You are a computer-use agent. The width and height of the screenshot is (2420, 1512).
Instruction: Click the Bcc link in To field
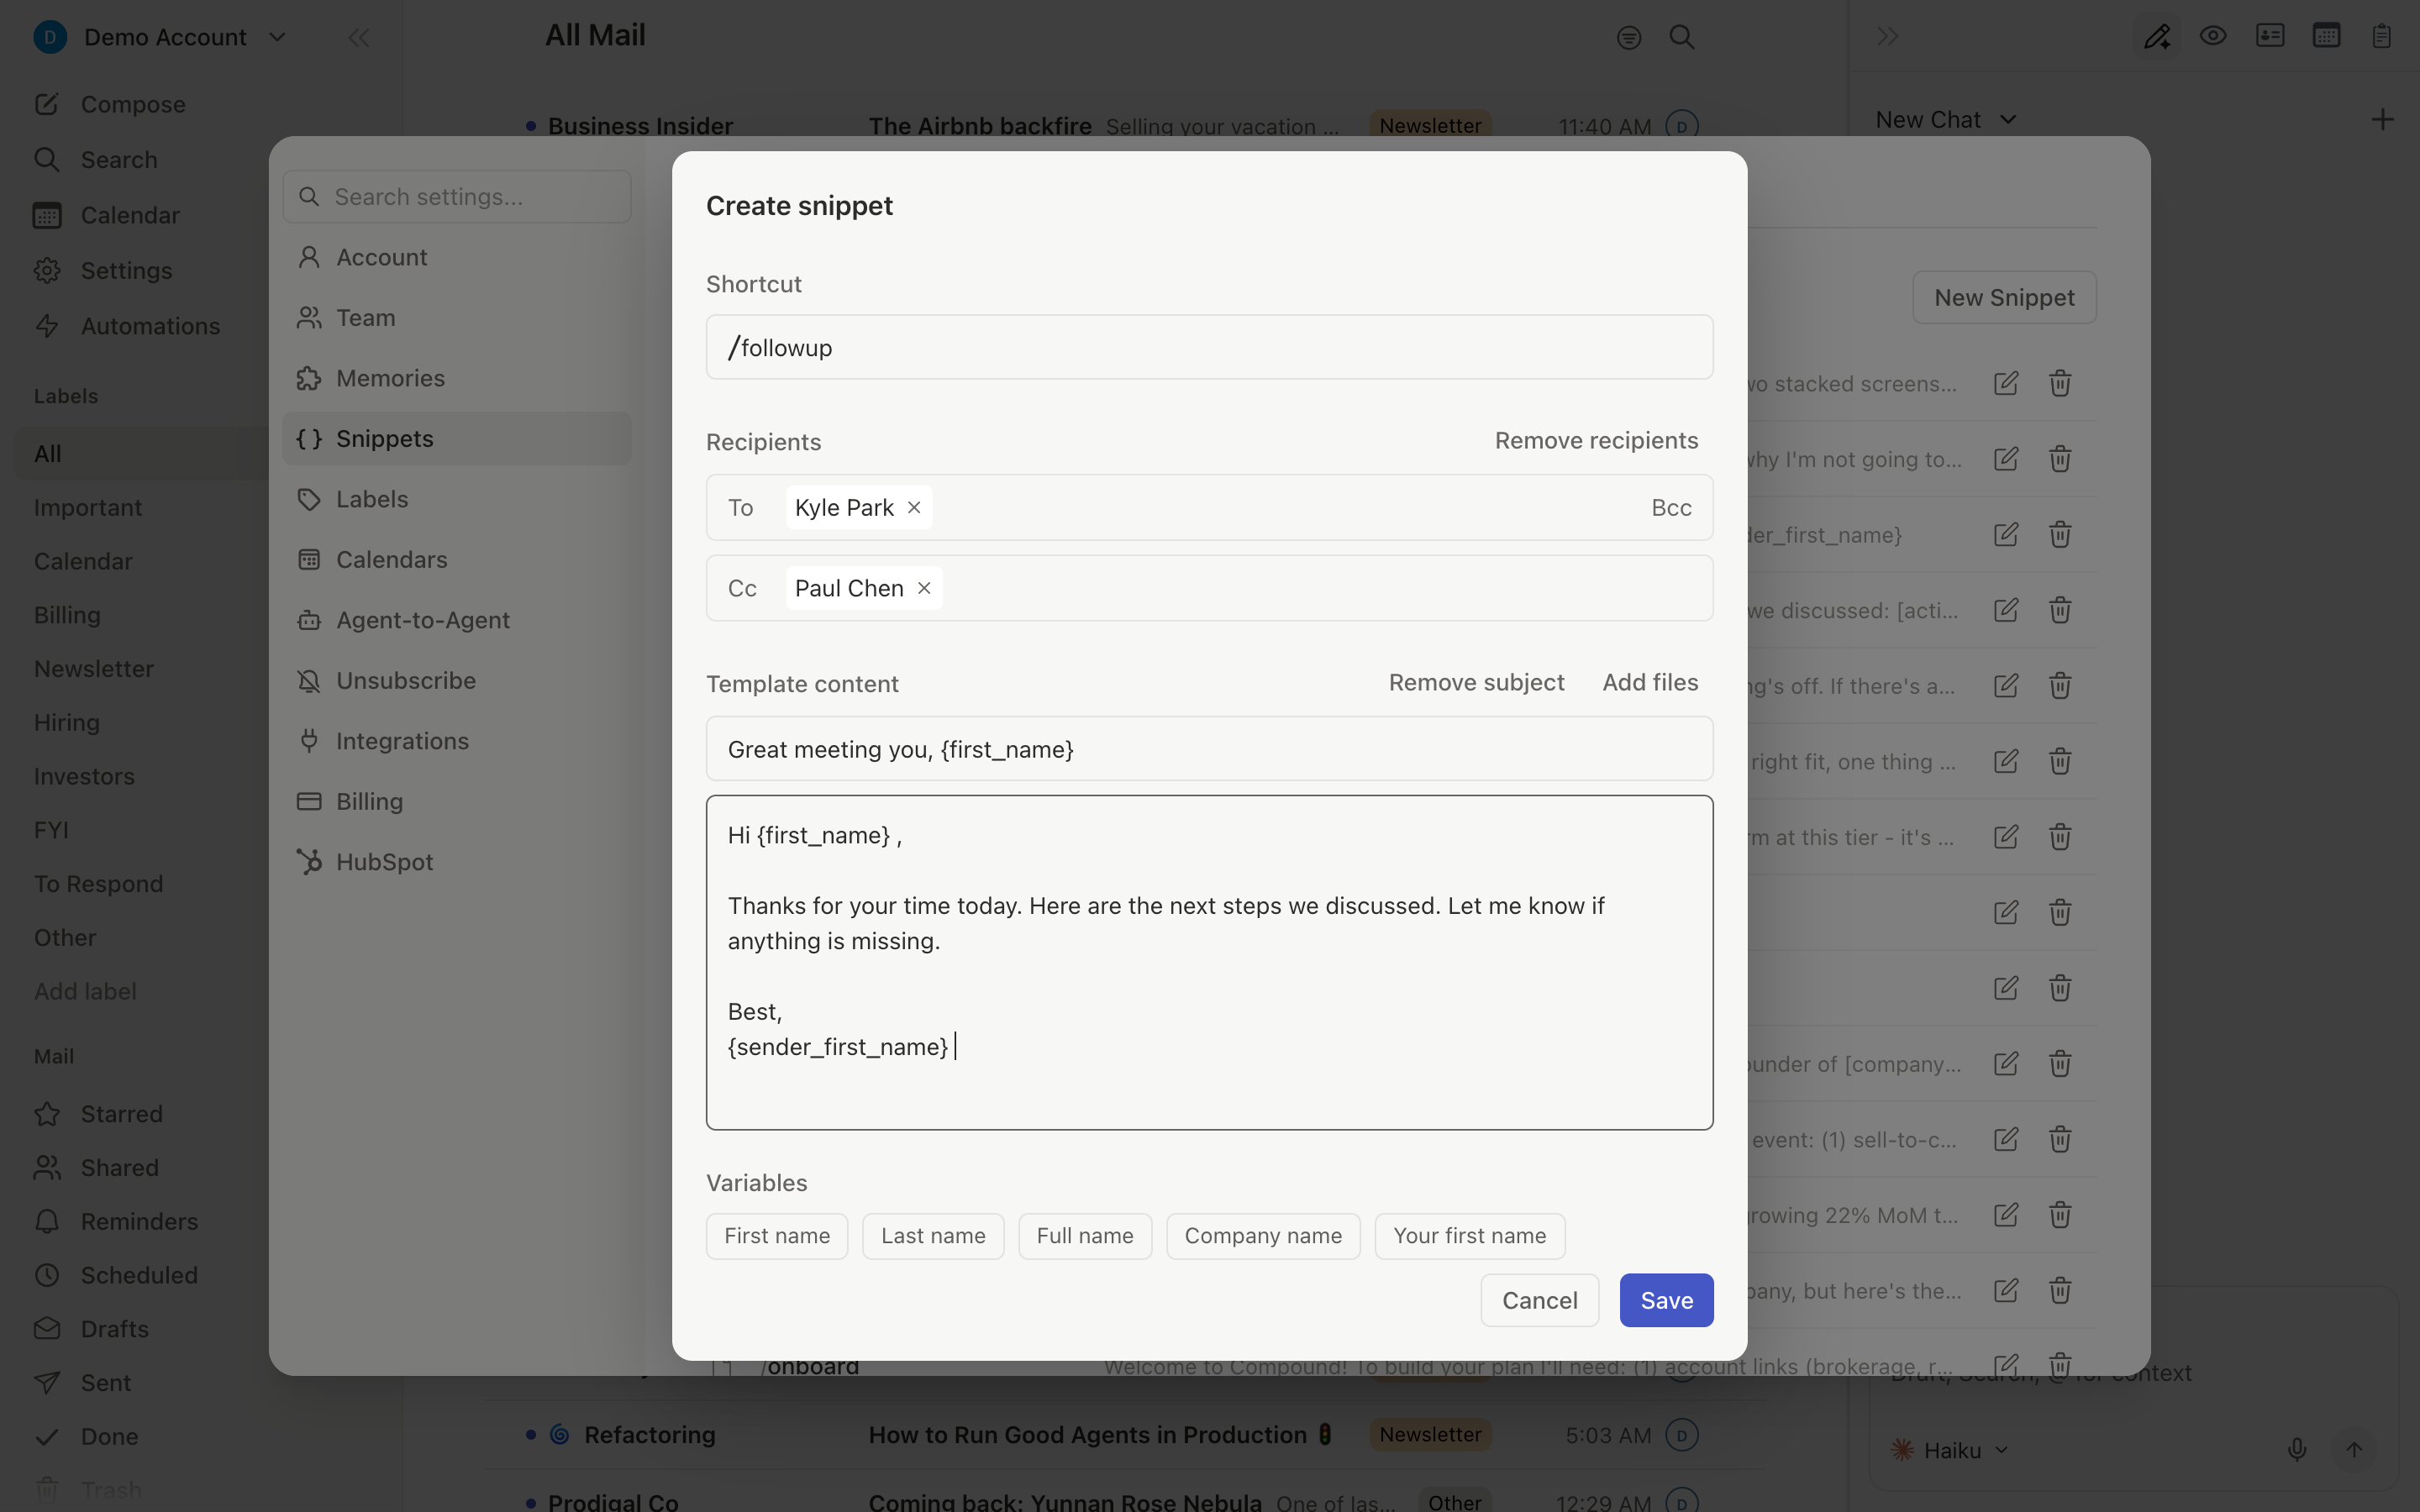tap(1671, 507)
